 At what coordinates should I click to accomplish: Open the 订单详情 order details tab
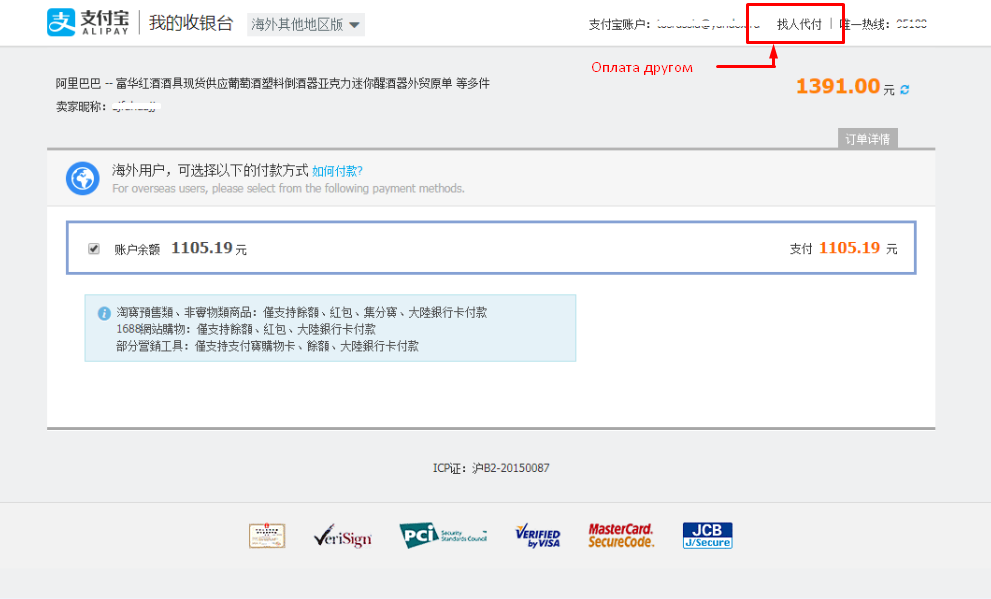tap(868, 139)
